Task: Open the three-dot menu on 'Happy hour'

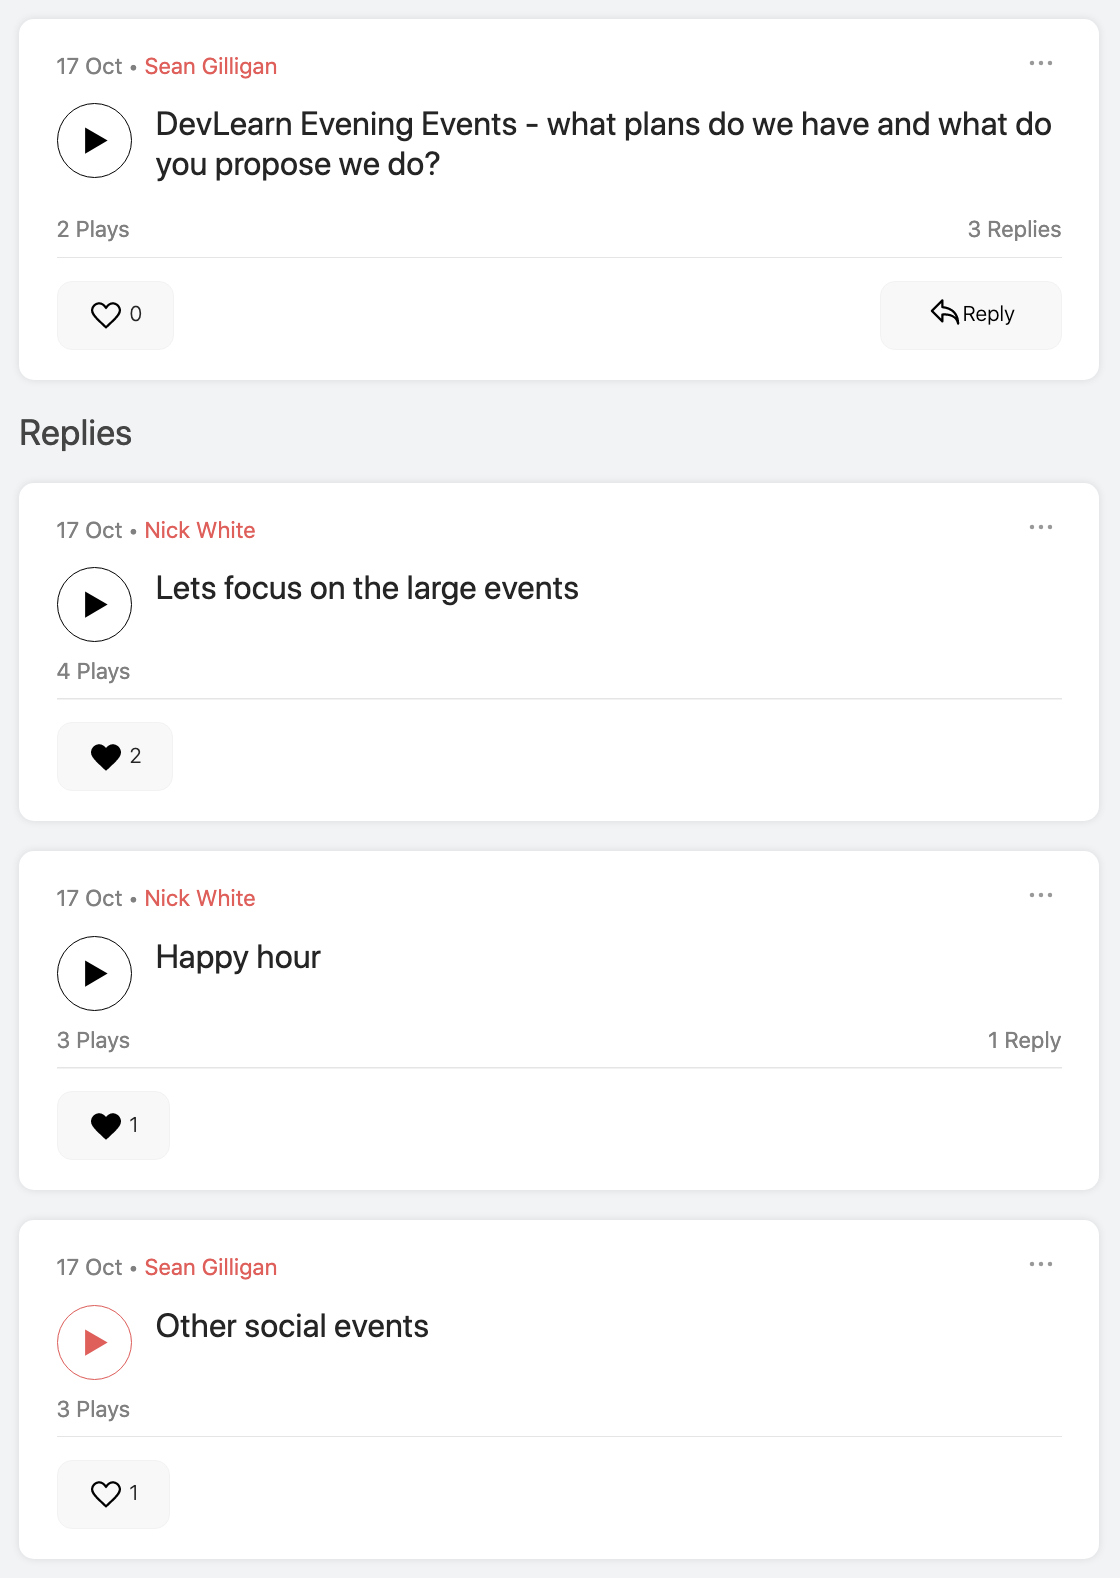Action: tap(1041, 895)
